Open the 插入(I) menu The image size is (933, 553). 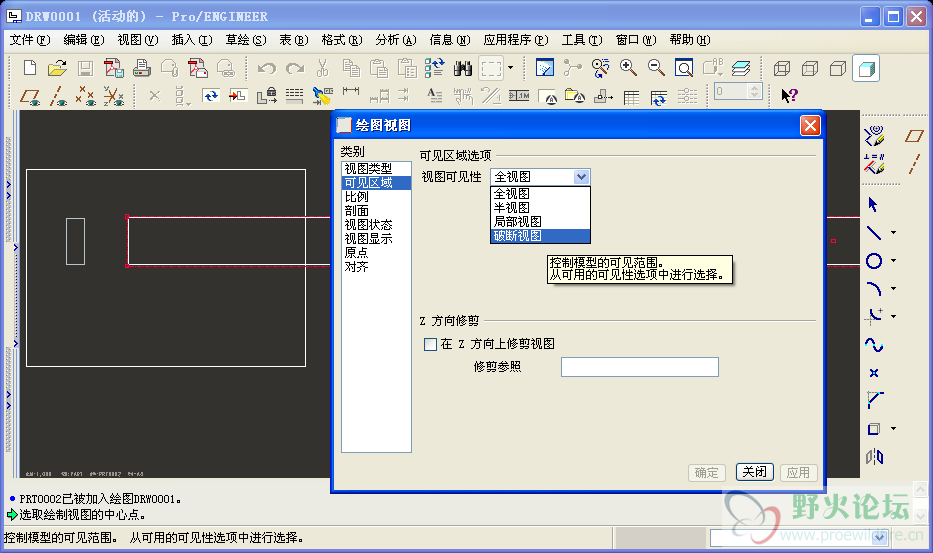[192, 40]
